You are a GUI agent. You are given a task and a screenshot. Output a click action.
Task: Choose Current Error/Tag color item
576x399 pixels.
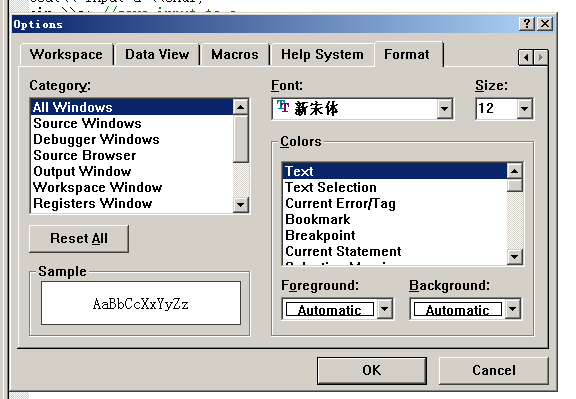[395, 203]
